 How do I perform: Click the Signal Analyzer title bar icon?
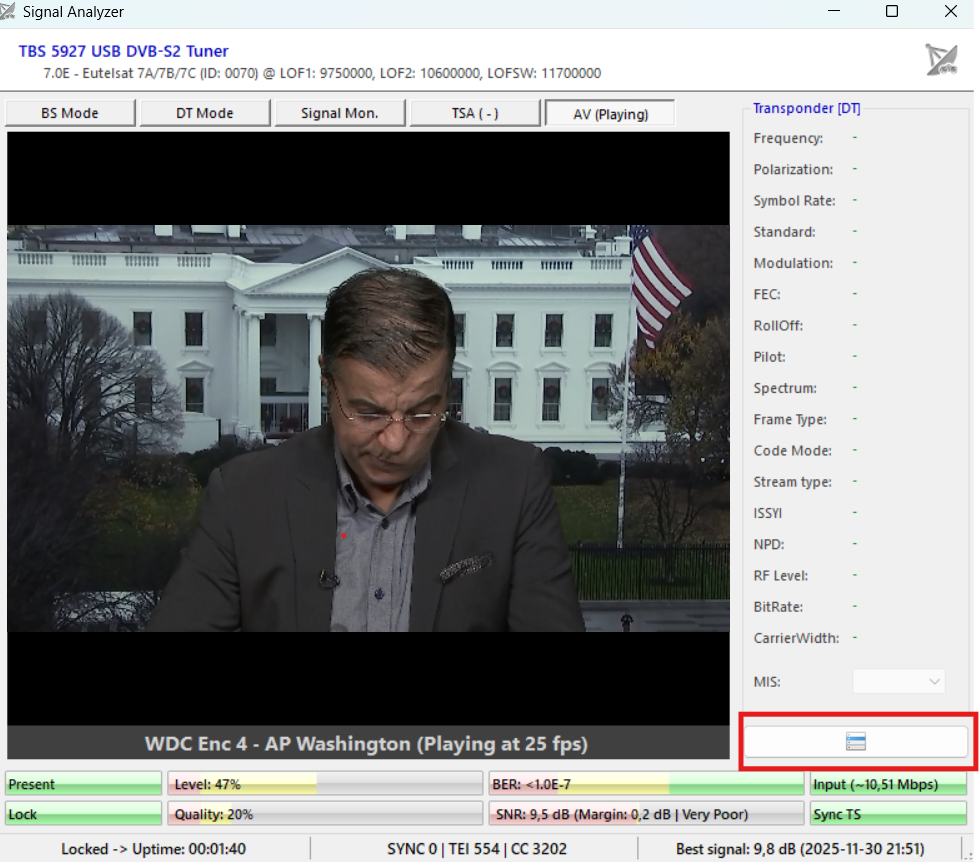pos(11,12)
